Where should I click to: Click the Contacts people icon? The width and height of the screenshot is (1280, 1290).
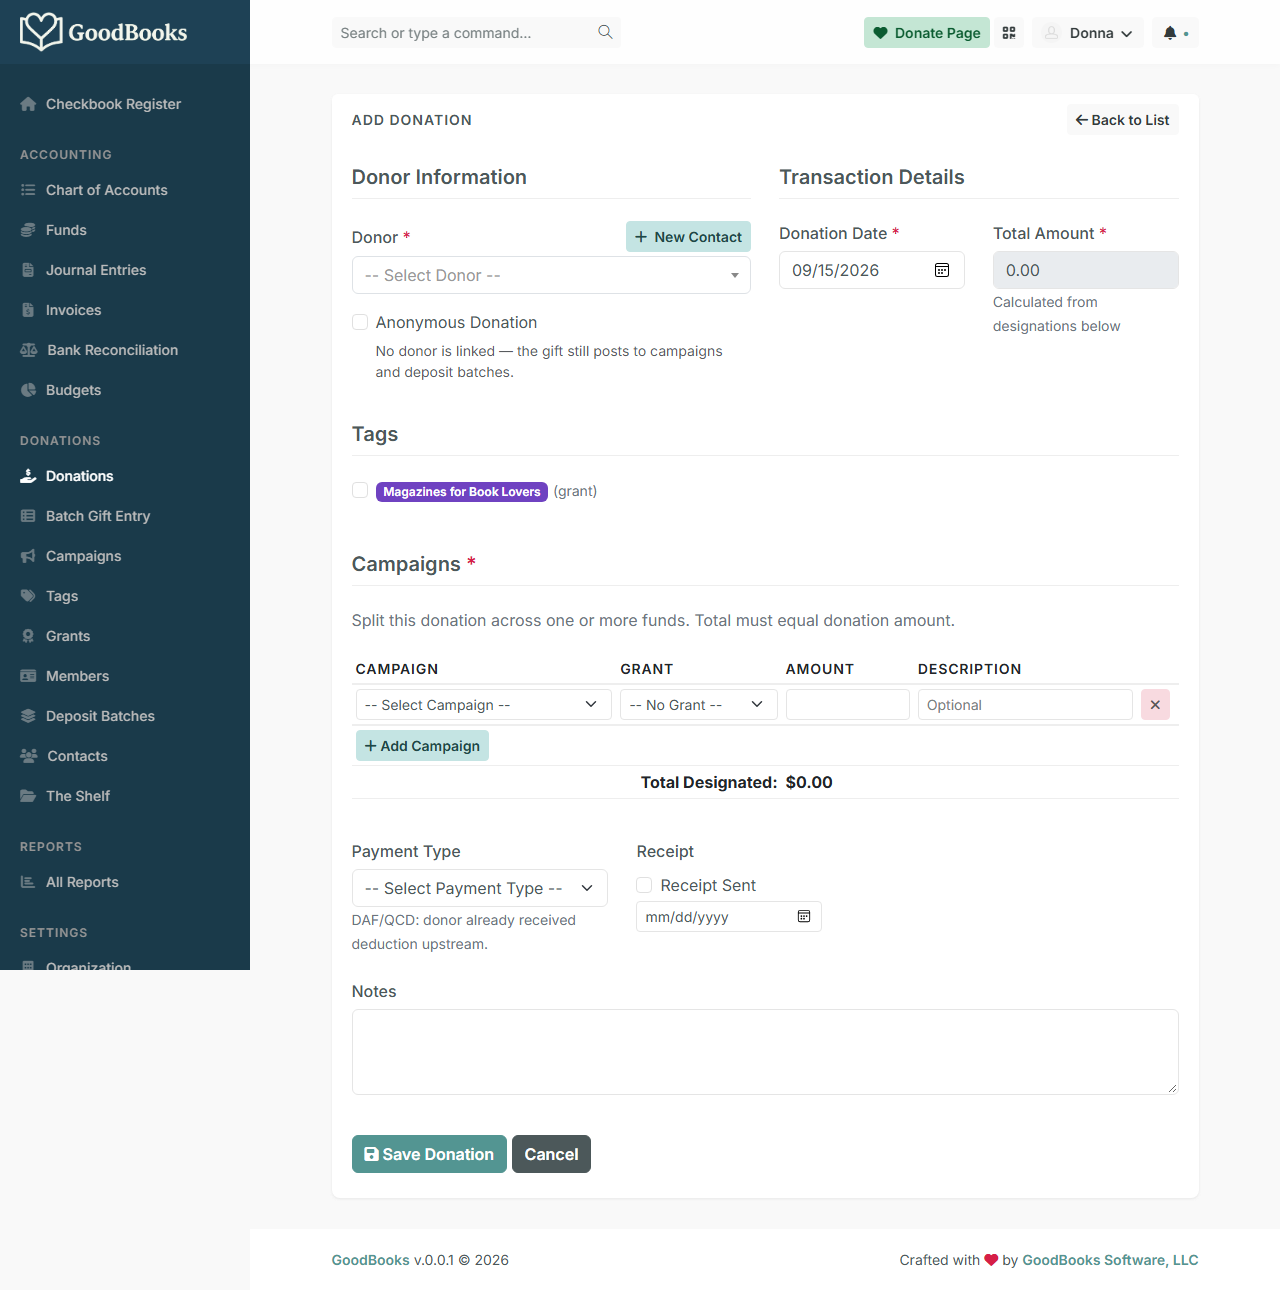tap(29, 756)
